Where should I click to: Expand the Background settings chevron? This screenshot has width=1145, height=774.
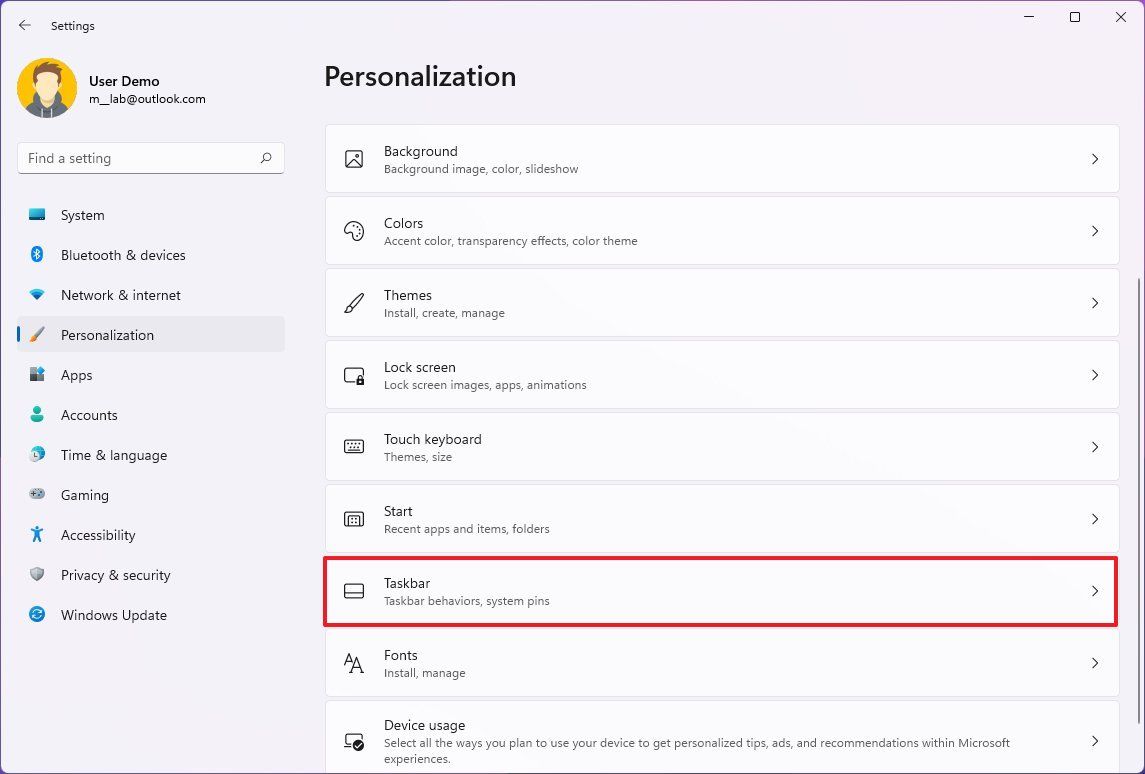pyautogui.click(x=1094, y=158)
